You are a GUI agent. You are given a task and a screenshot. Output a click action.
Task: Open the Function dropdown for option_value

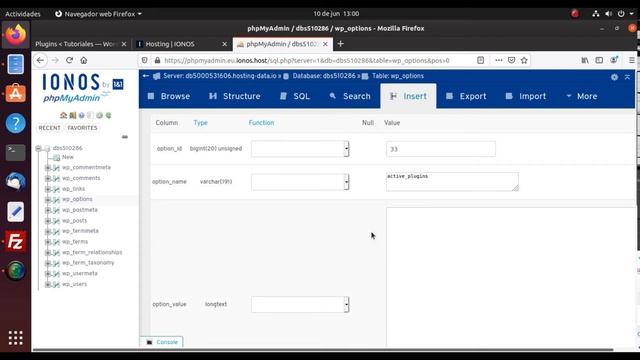(x=300, y=304)
